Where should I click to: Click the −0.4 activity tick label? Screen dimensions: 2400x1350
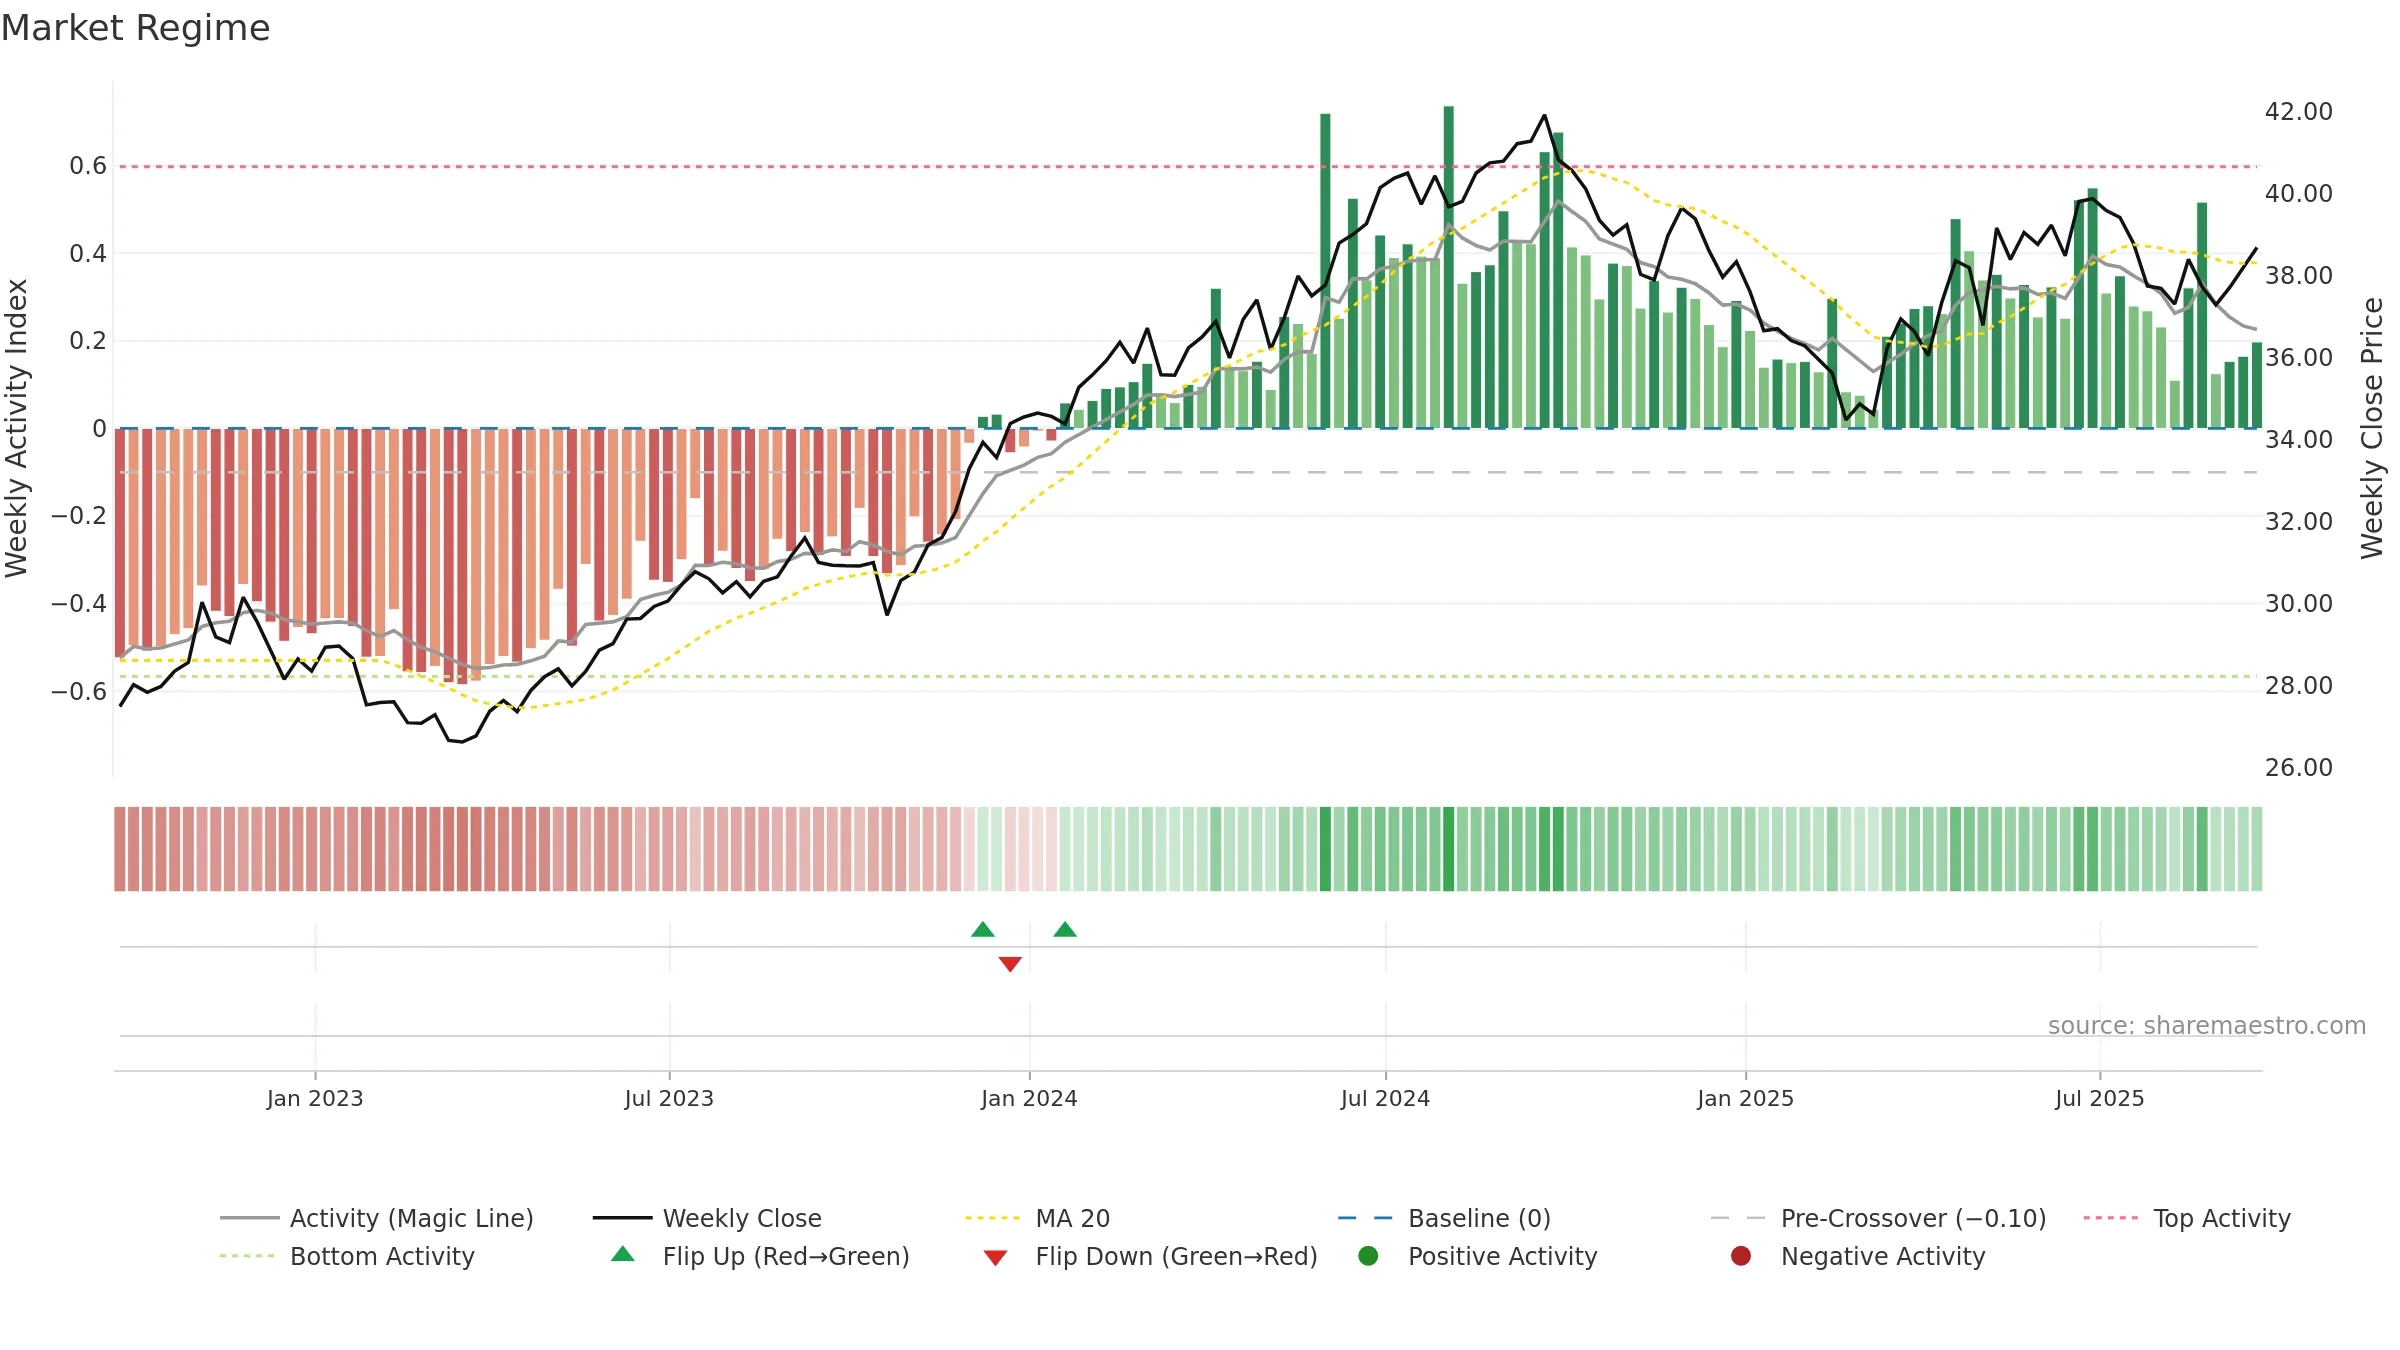coord(79,603)
